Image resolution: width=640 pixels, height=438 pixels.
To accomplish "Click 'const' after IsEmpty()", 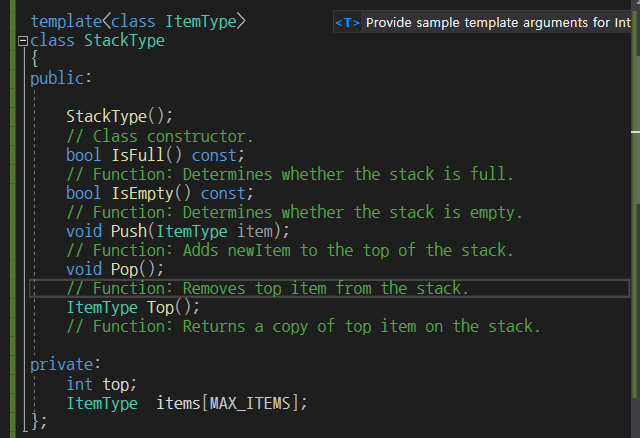I will point(223,193).
